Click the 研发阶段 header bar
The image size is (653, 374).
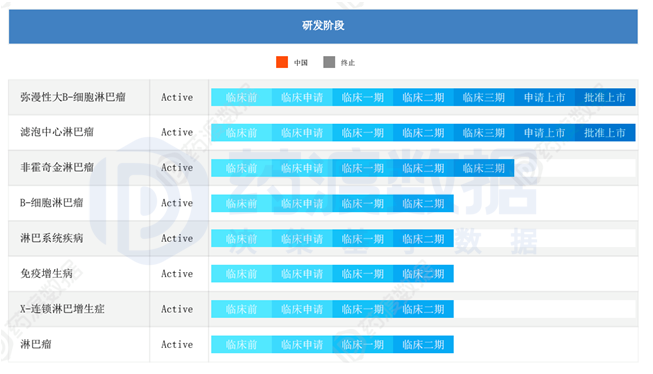pos(323,27)
